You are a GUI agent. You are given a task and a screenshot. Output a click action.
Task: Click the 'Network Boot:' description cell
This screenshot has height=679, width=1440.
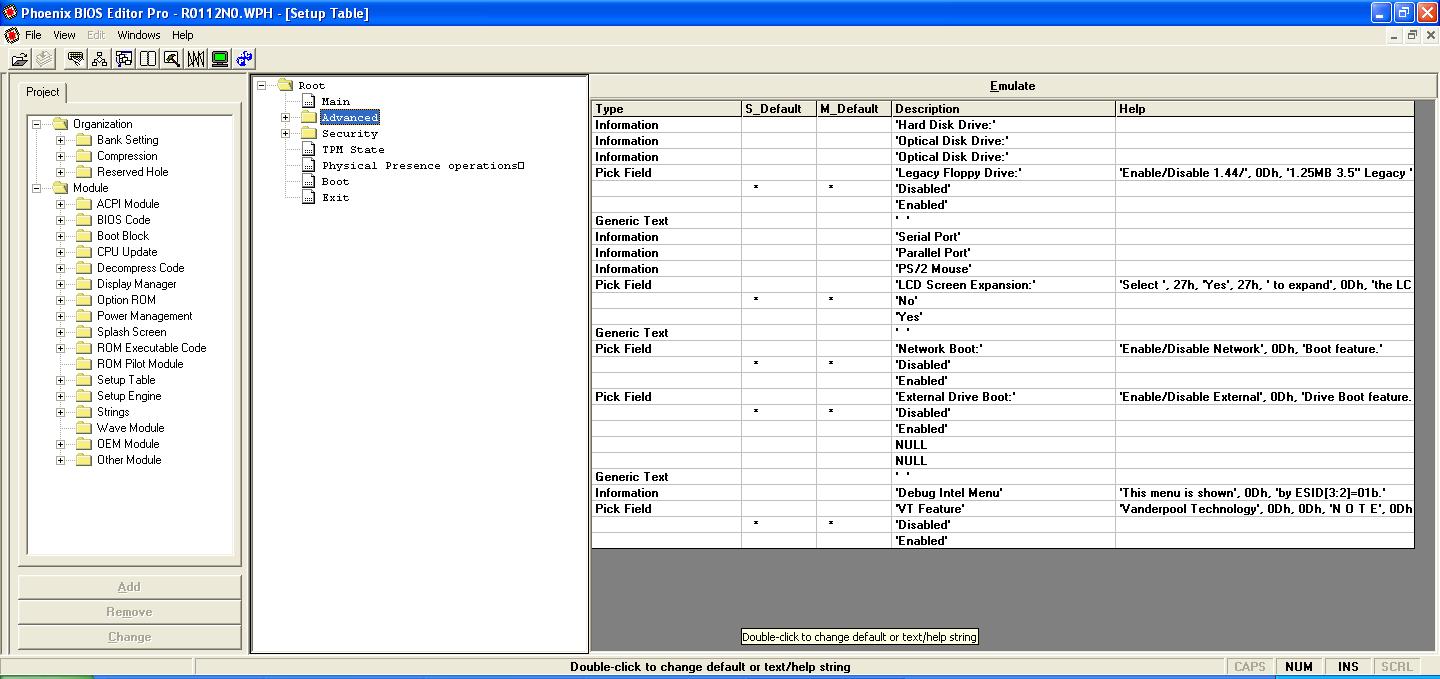tap(1003, 349)
